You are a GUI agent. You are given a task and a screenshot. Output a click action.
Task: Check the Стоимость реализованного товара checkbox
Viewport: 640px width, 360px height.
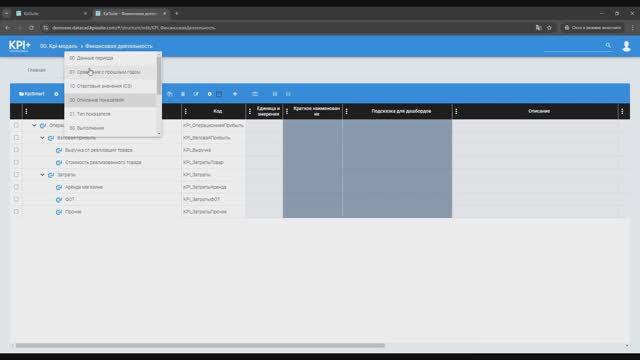[x=16, y=162]
